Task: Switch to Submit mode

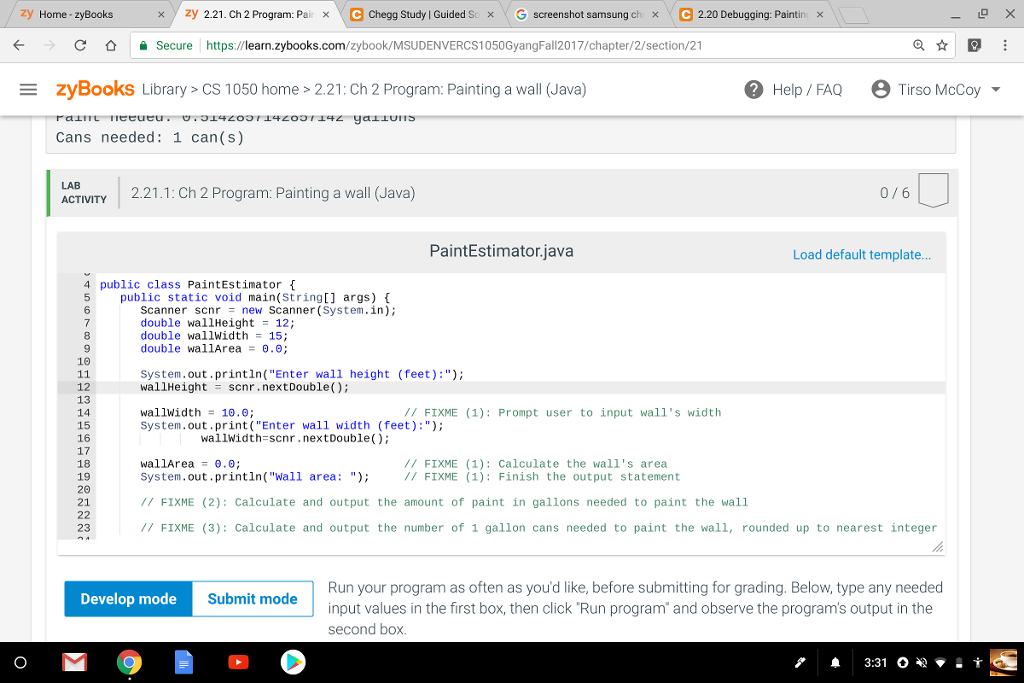Action: (251, 599)
